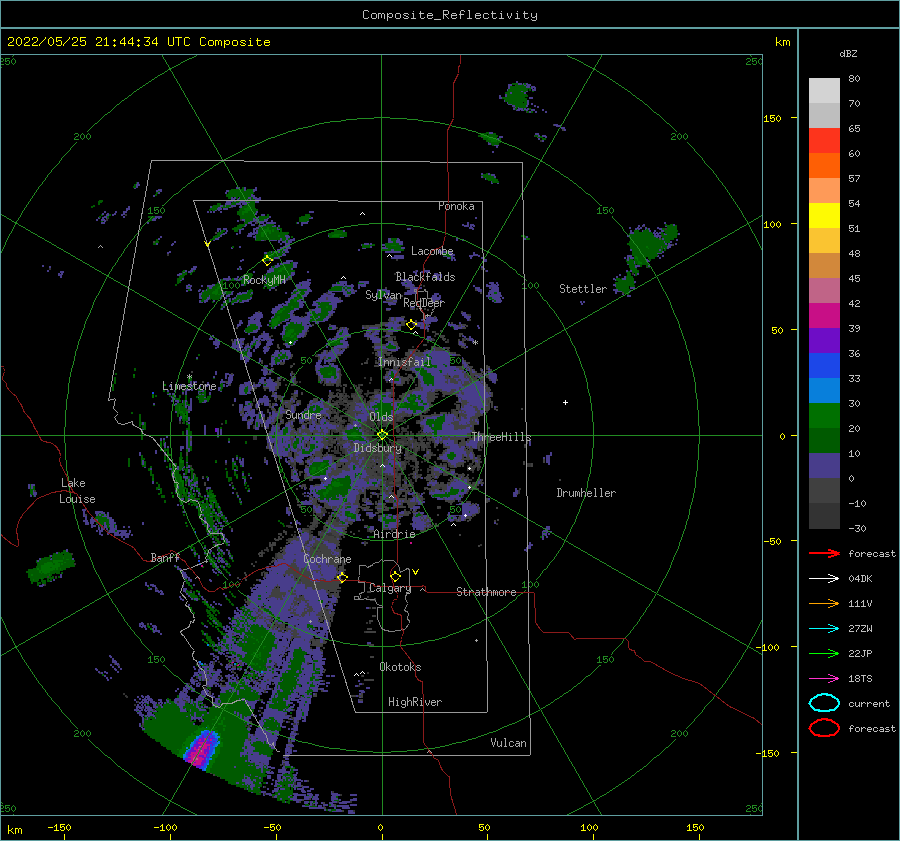Click the Cochrane city label
Viewport: 900px width, 841px height.
point(327,559)
